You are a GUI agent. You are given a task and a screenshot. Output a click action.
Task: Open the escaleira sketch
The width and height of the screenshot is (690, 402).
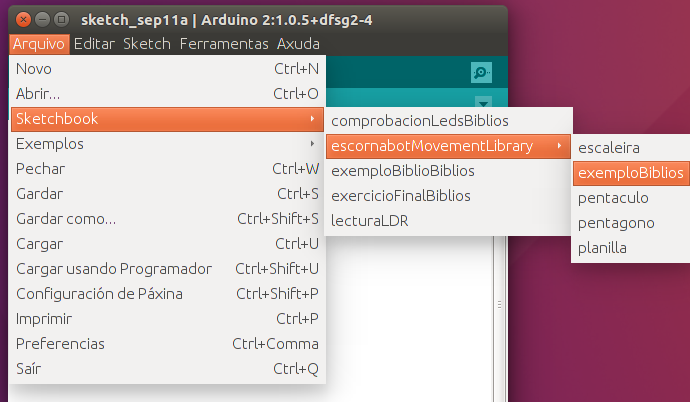(x=609, y=148)
